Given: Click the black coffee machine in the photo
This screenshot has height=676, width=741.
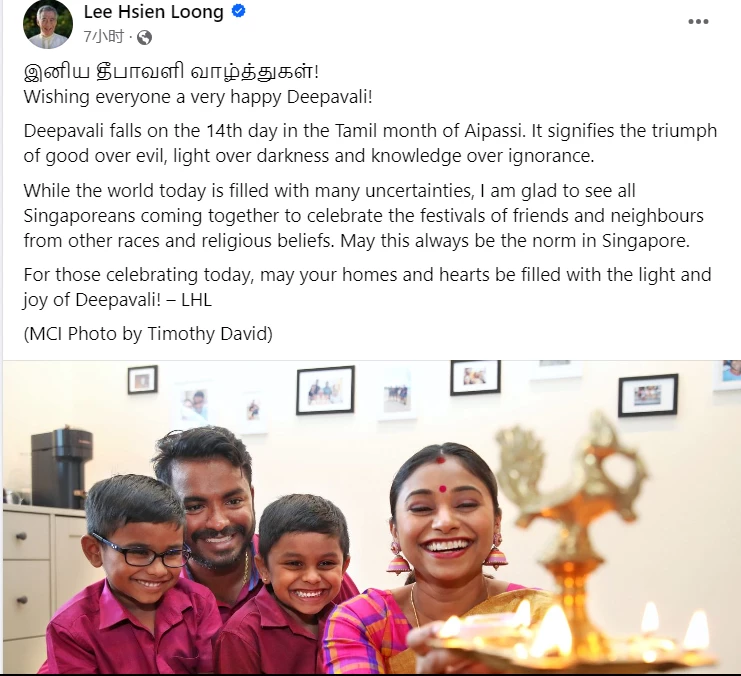Looking at the screenshot, I should click(x=61, y=468).
